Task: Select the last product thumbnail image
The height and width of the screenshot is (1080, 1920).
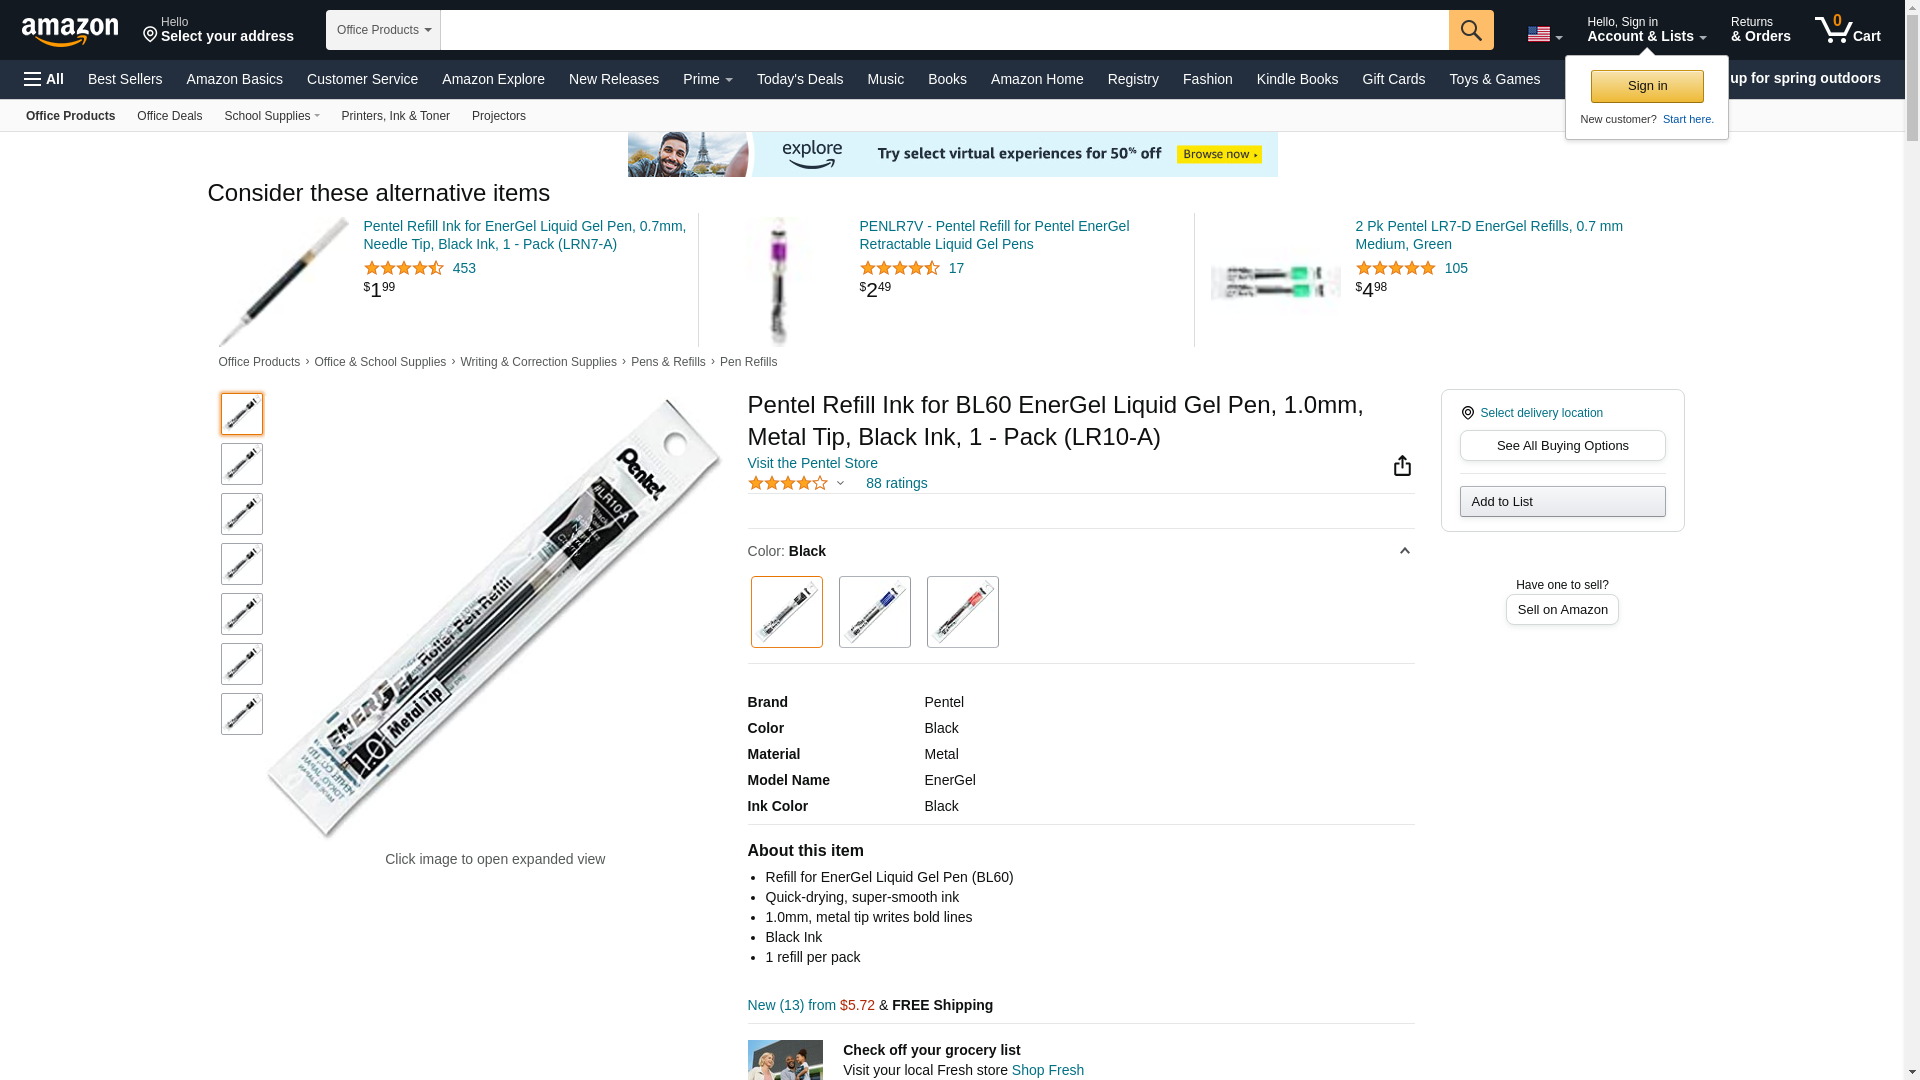Action: [242, 714]
